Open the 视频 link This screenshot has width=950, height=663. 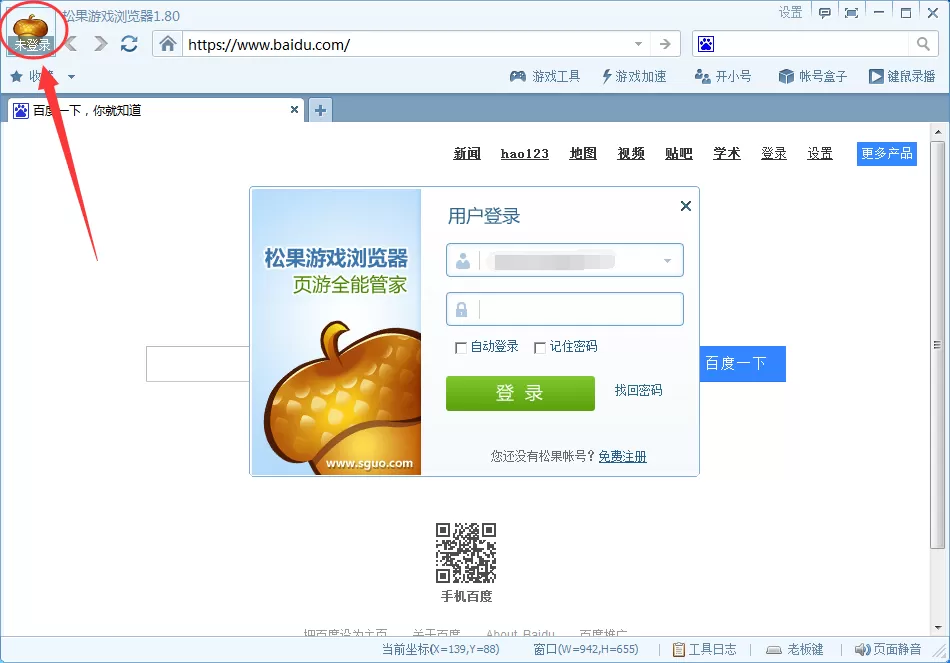(631, 154)
